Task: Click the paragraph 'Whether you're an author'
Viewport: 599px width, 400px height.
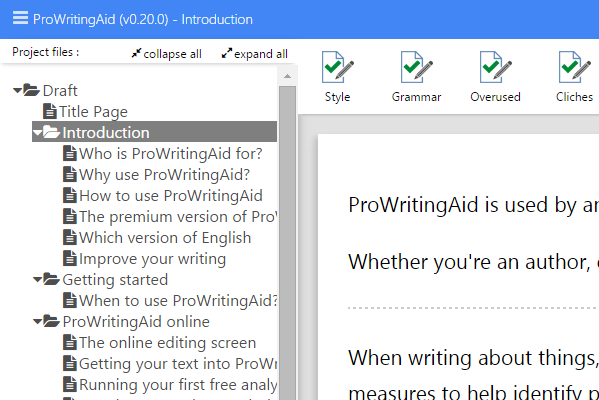Action: pos(473,262)
